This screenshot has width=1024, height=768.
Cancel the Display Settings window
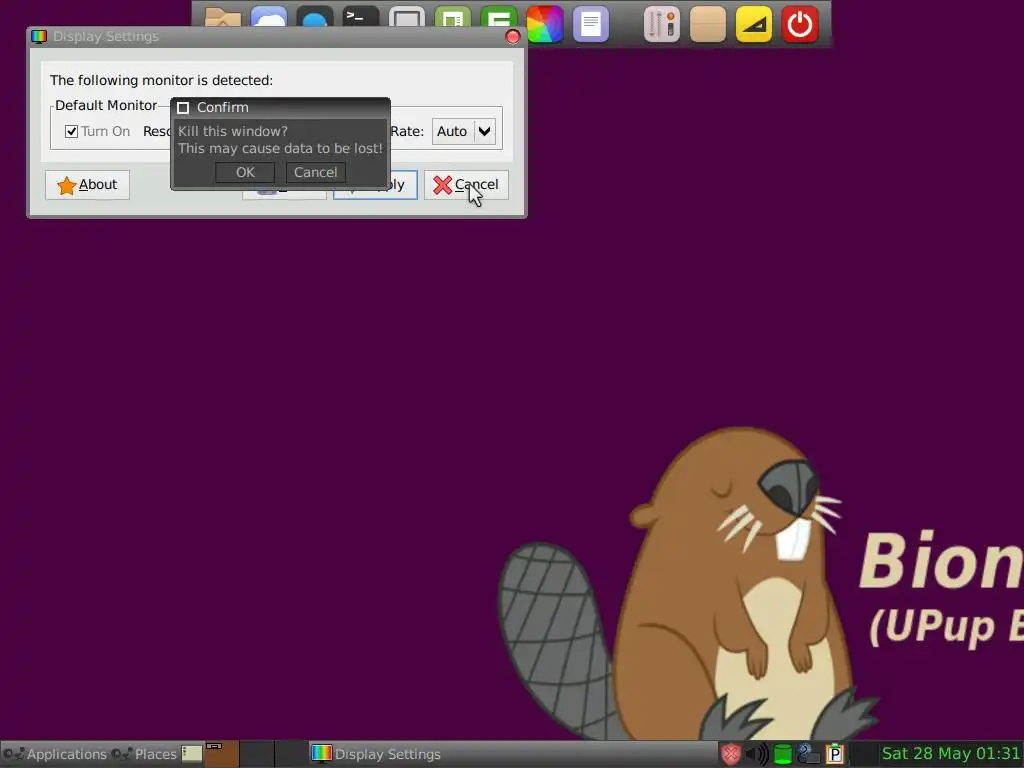(466, 185)
